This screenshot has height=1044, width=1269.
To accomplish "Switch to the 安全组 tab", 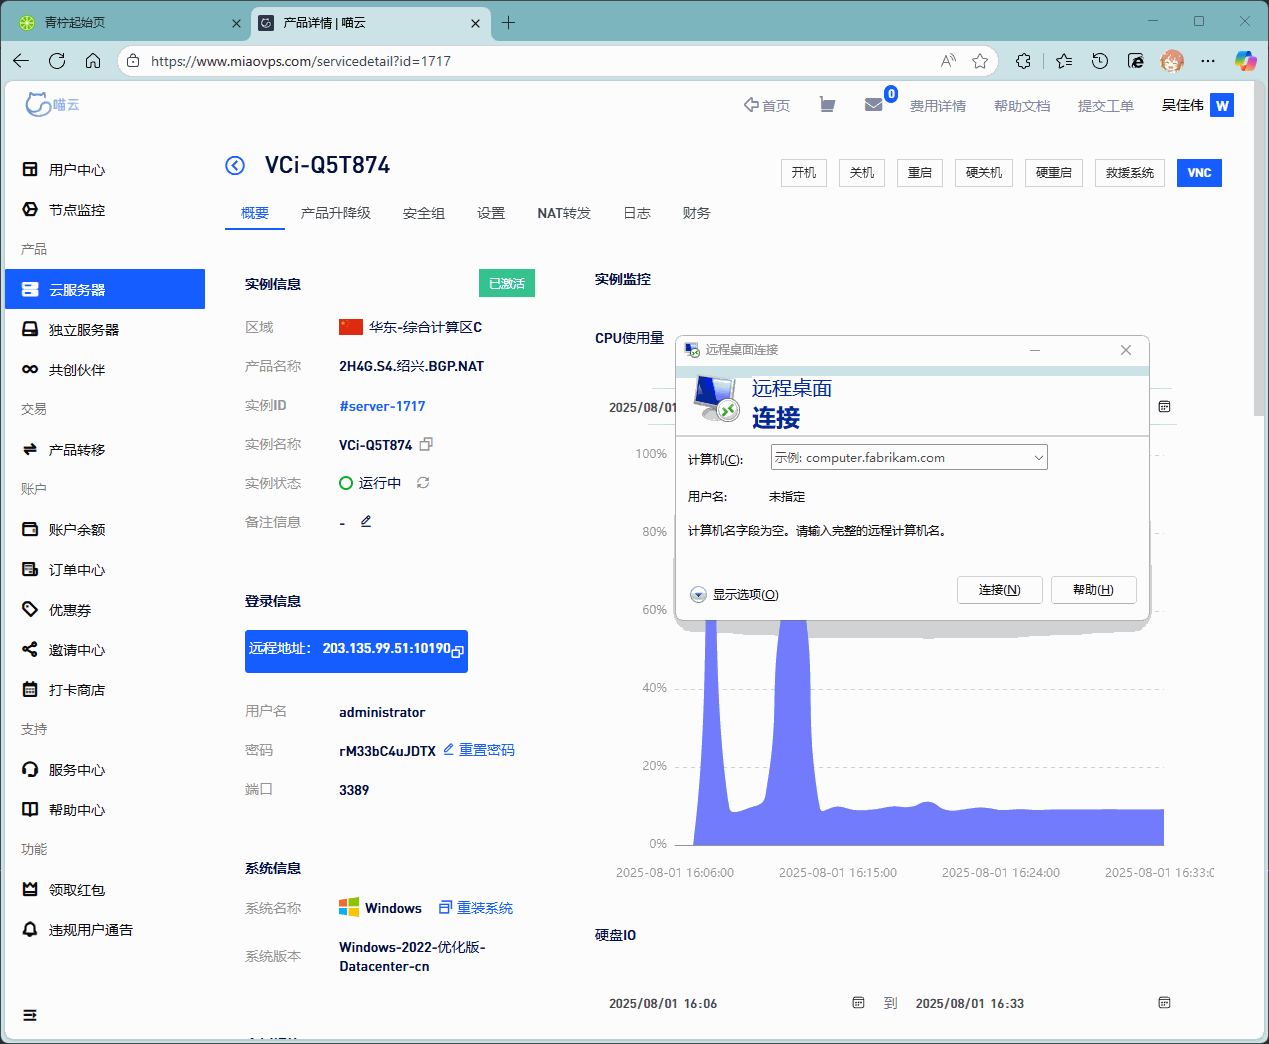I will (424, 213).
